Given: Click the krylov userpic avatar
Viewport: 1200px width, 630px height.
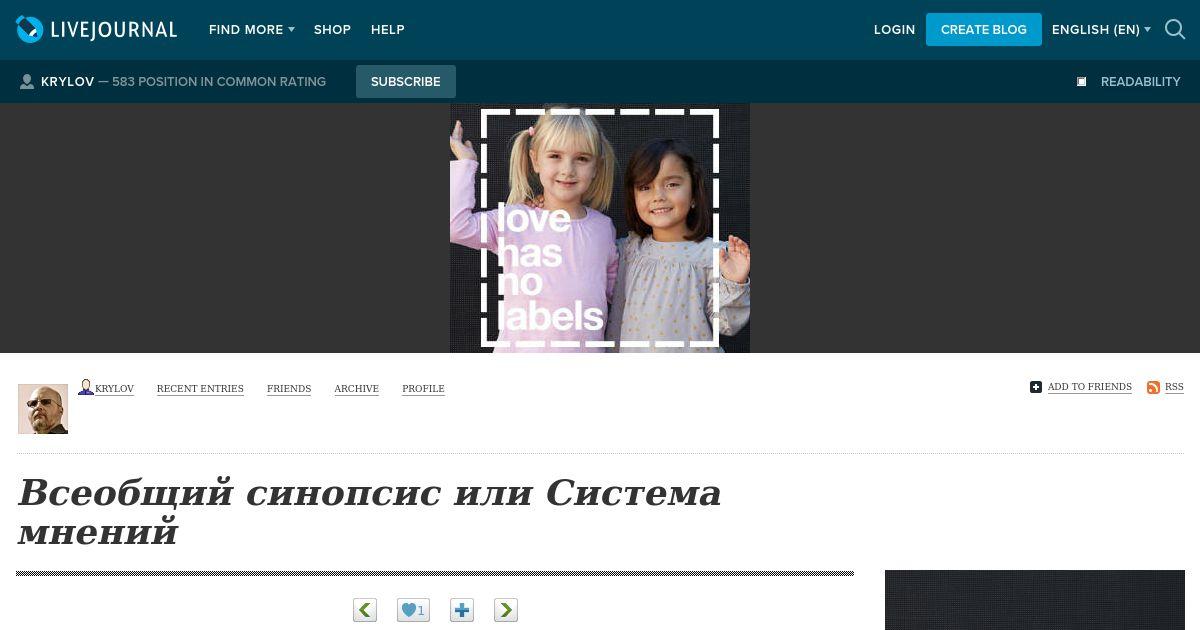Looking at the screenshot, I should [x=43, y=409].
